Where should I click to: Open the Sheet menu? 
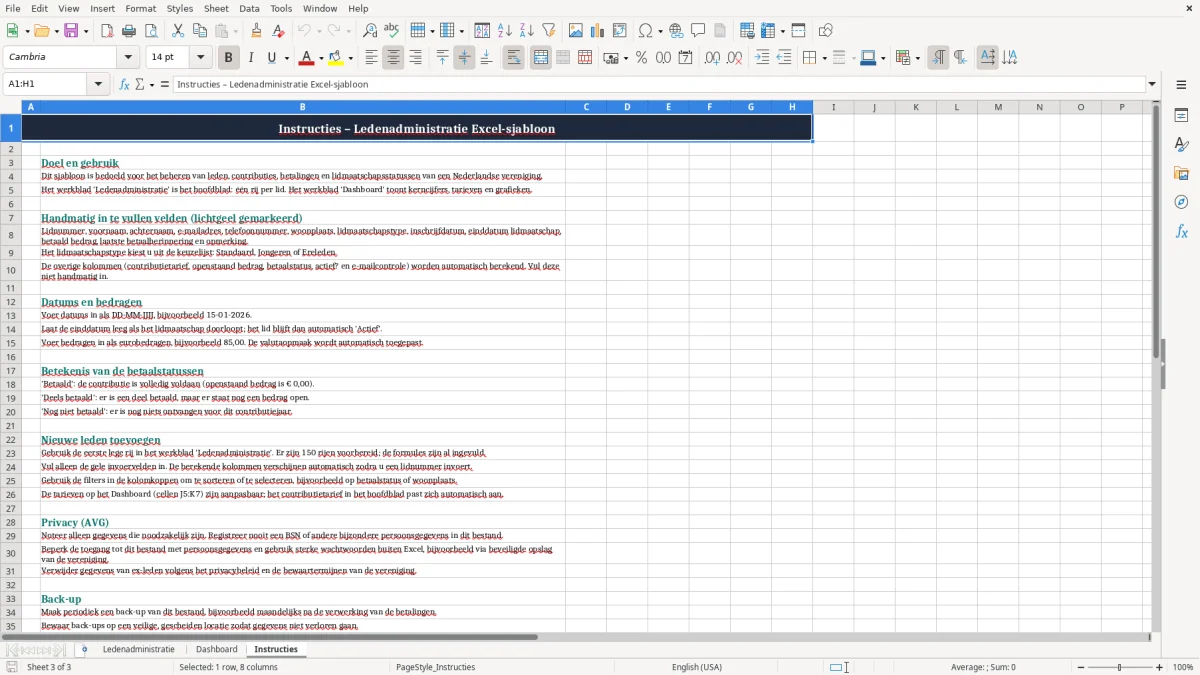click(216, 8)
